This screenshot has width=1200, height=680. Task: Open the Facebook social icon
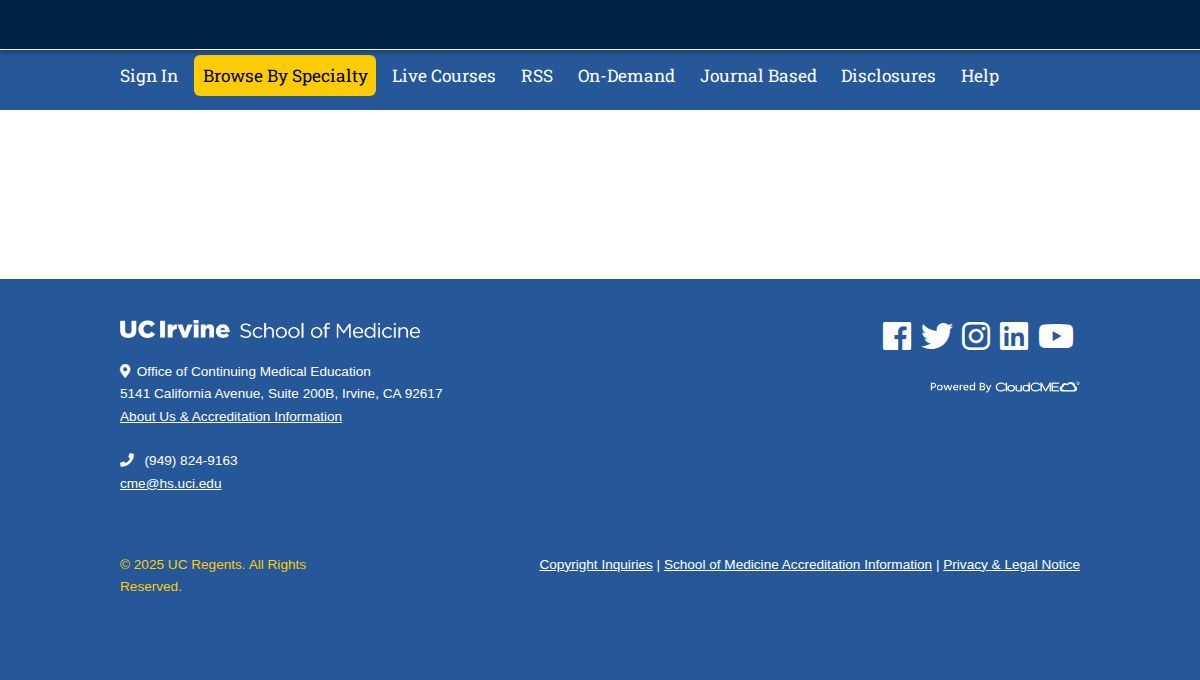[897, 336]
